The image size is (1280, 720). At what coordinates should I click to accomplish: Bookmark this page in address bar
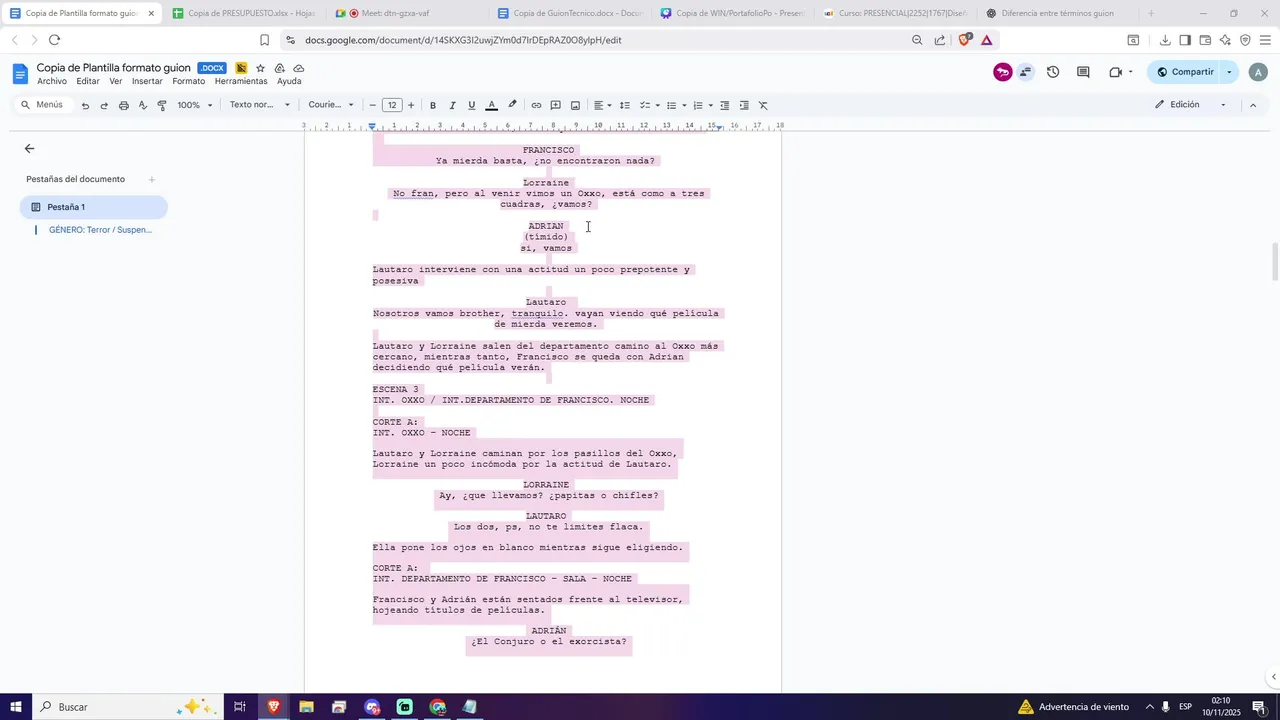[x=264, y=40]
